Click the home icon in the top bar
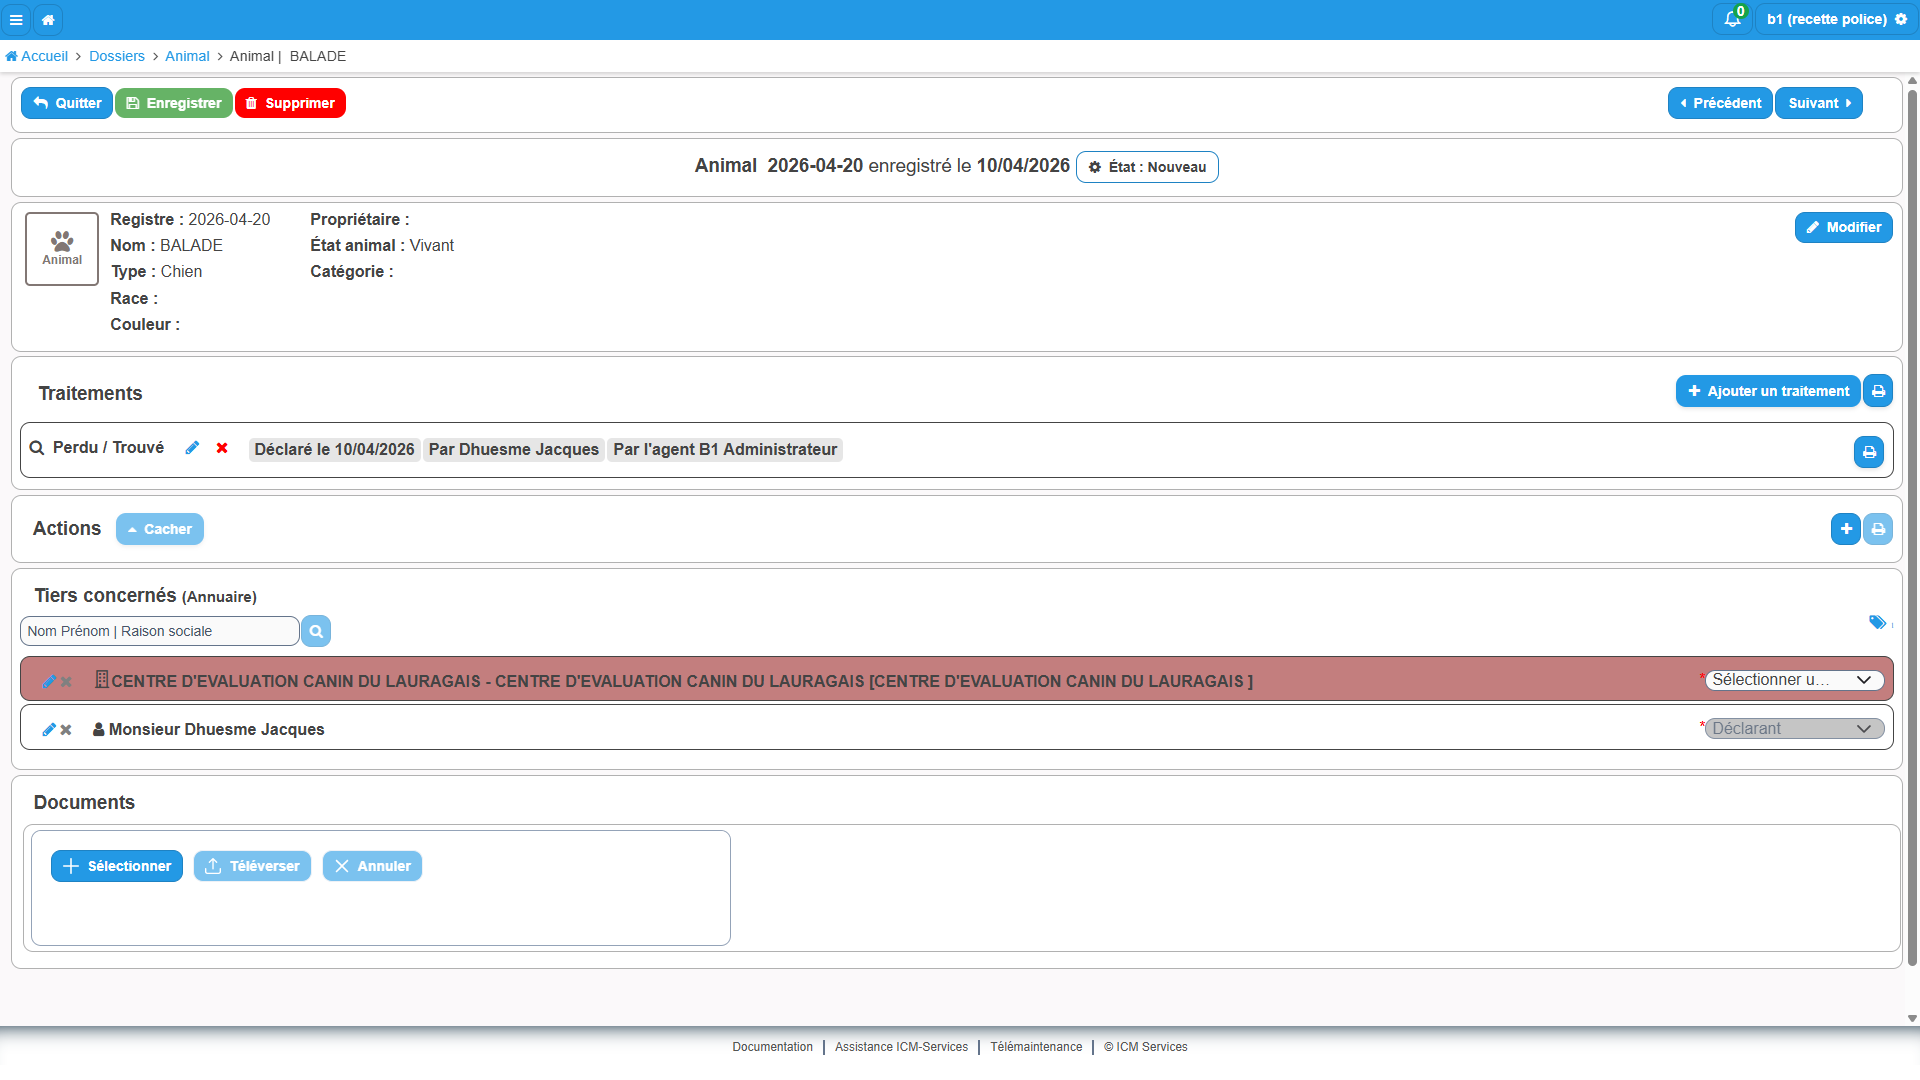Screen dimensions: 1920x1080 (x=48, y=19)
